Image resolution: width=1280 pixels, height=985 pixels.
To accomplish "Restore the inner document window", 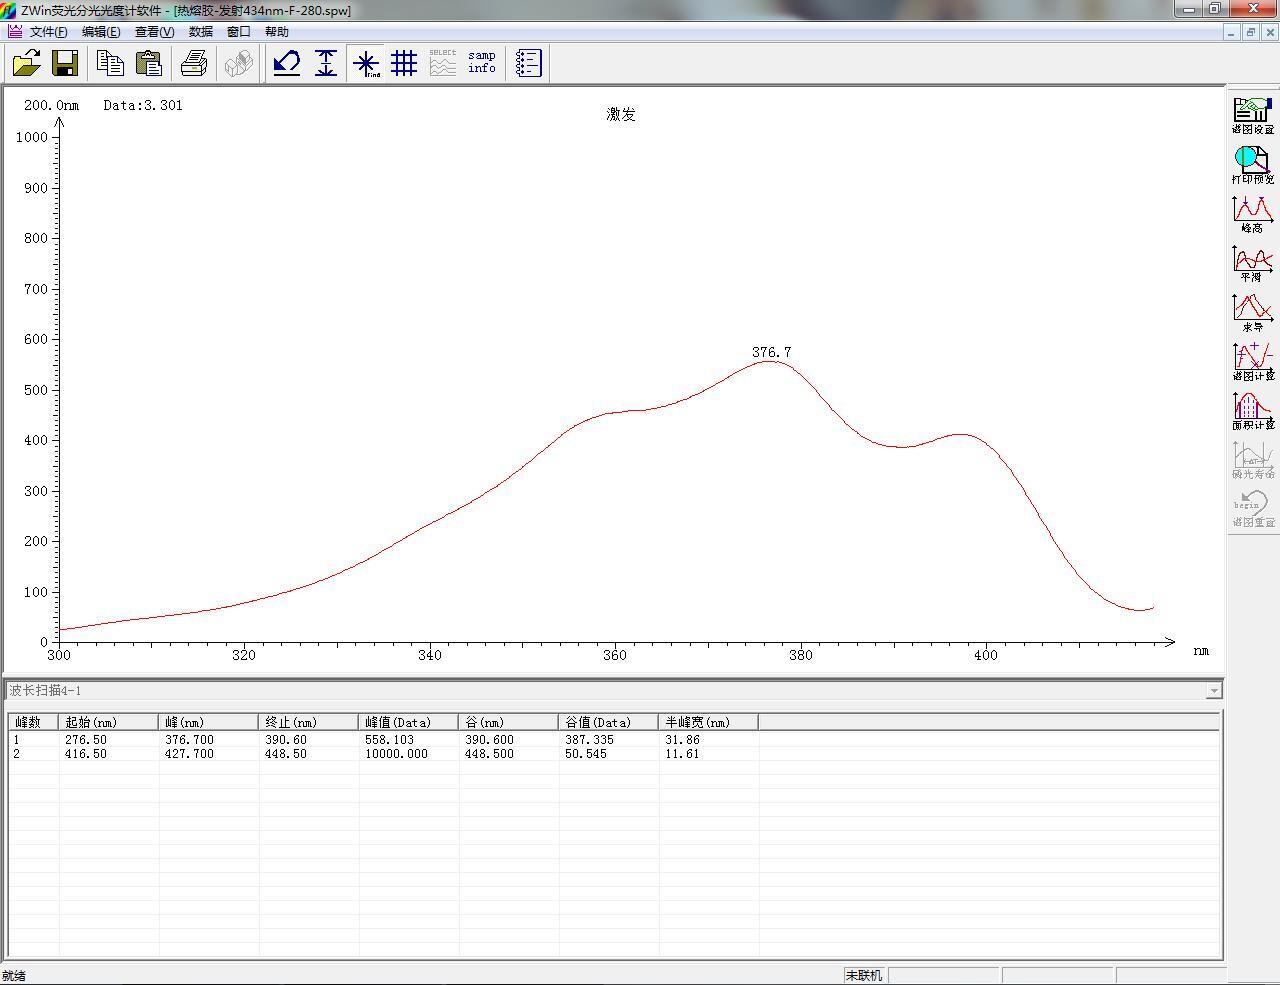I will (x=1250, y=32).
